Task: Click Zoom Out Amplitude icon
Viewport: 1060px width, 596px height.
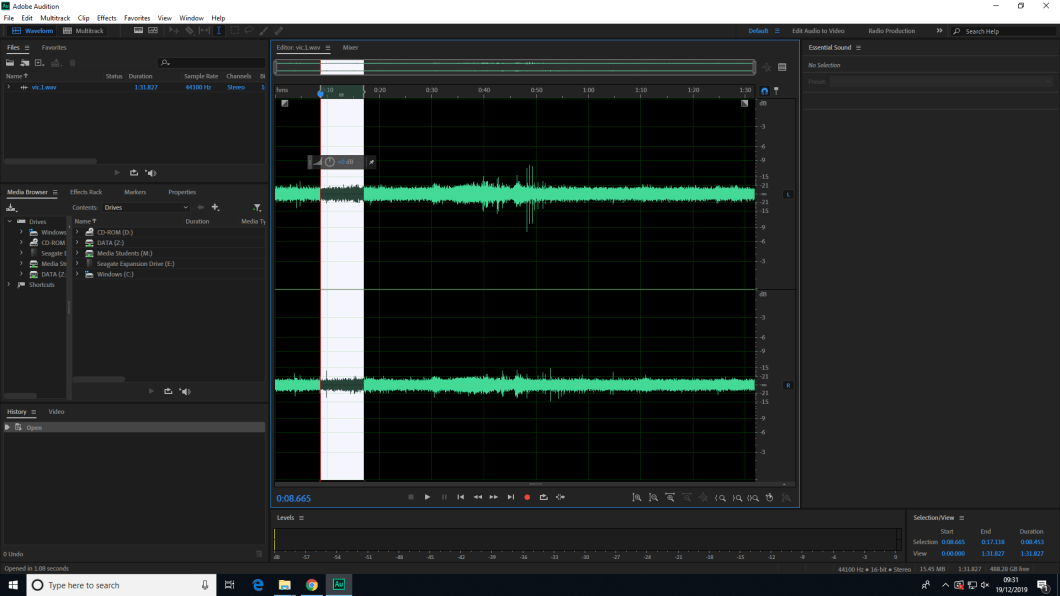Action: click(653, 497)
